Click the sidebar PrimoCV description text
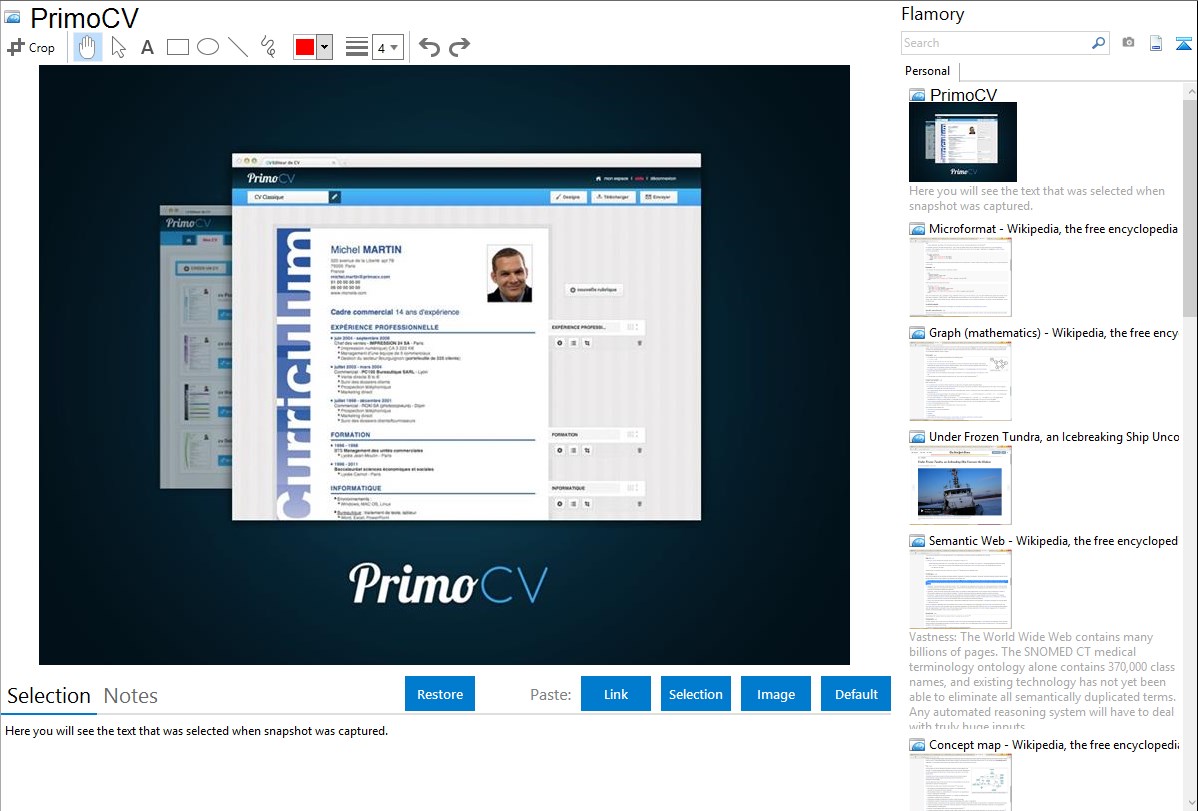 [1037, 198]
